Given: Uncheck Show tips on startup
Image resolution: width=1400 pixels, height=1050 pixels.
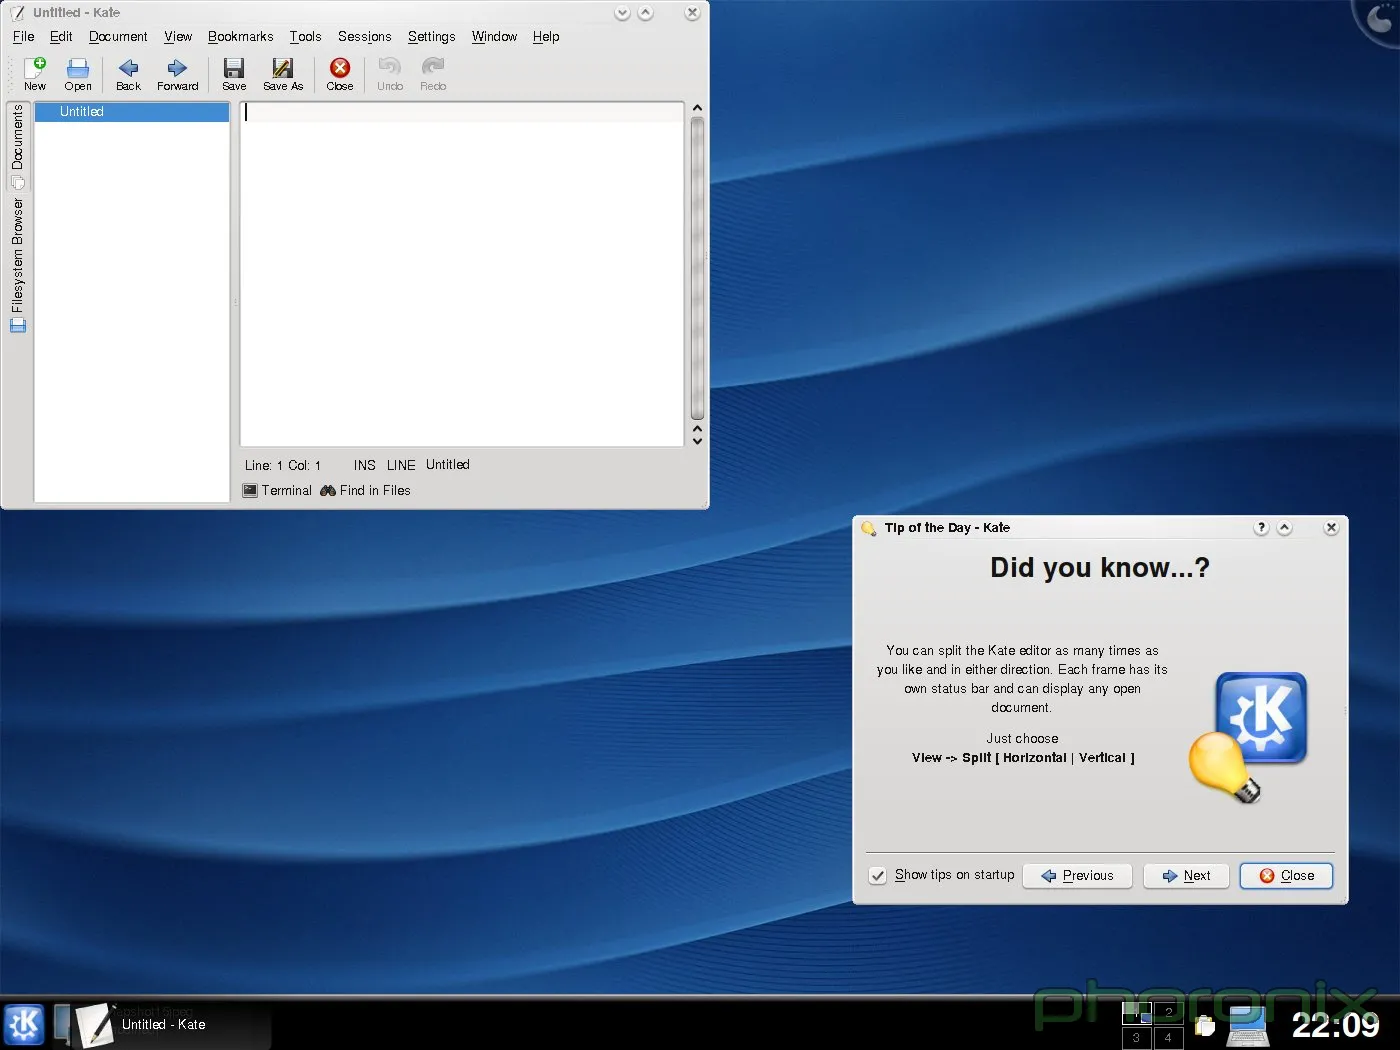Looking at the screenshot, I should [878, 876].
